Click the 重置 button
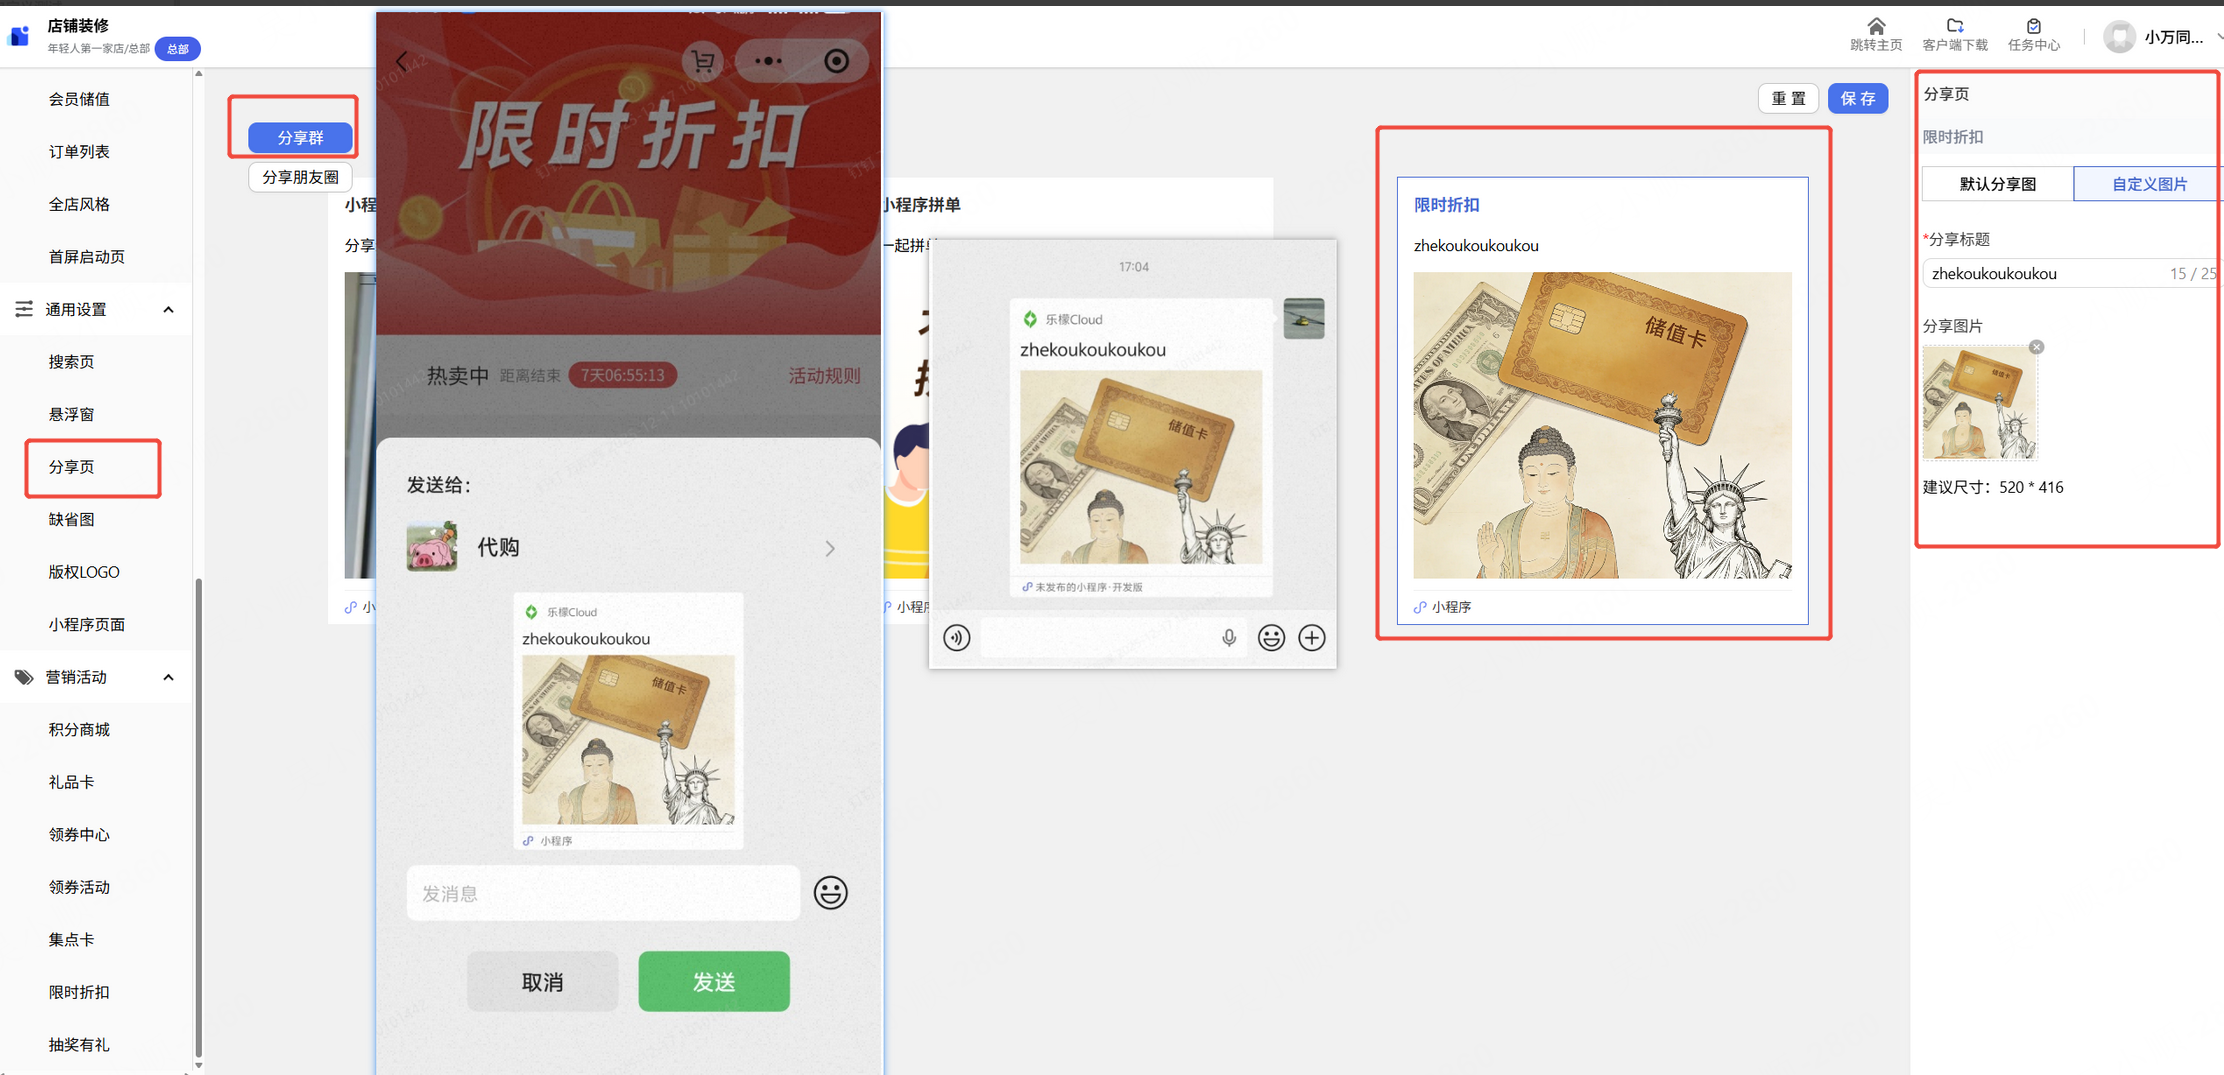 point(1788,98)
